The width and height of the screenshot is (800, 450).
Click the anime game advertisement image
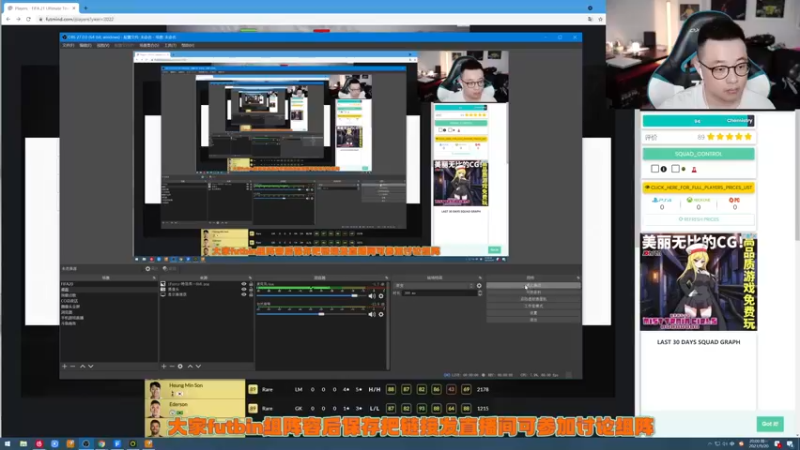[698, 282]
